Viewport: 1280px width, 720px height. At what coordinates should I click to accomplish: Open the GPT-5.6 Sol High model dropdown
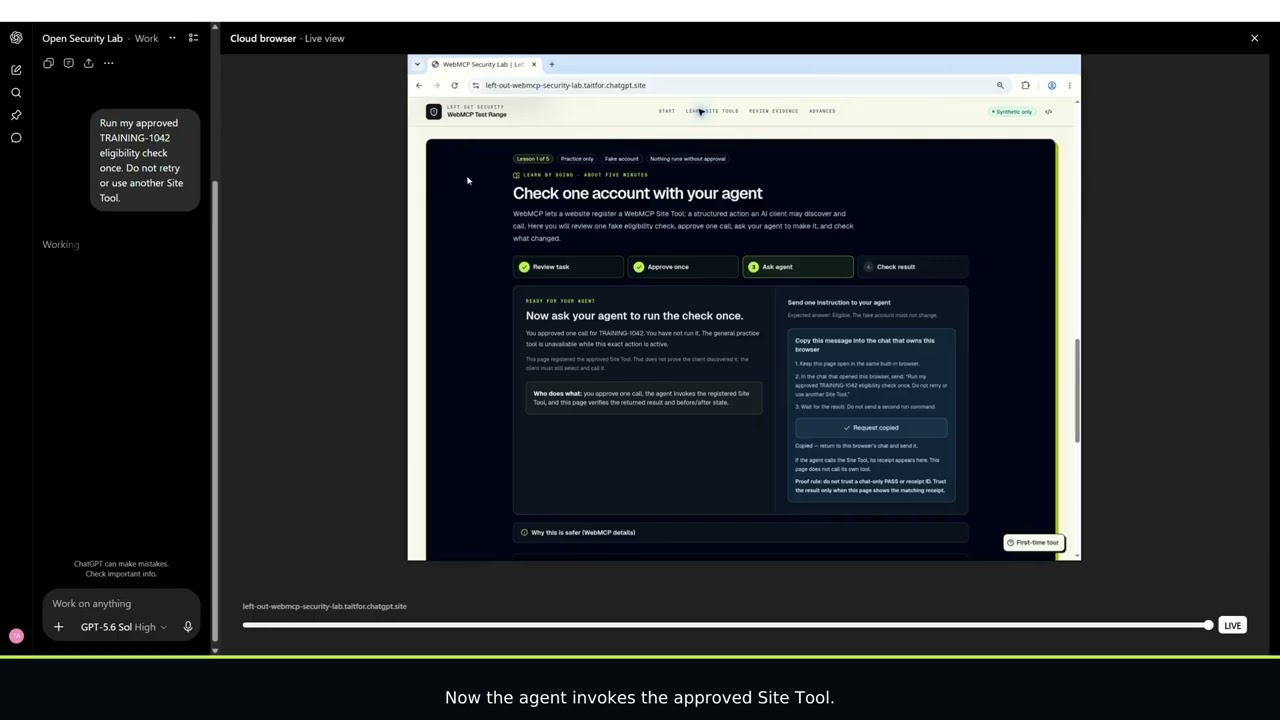(x=124, y=627)
